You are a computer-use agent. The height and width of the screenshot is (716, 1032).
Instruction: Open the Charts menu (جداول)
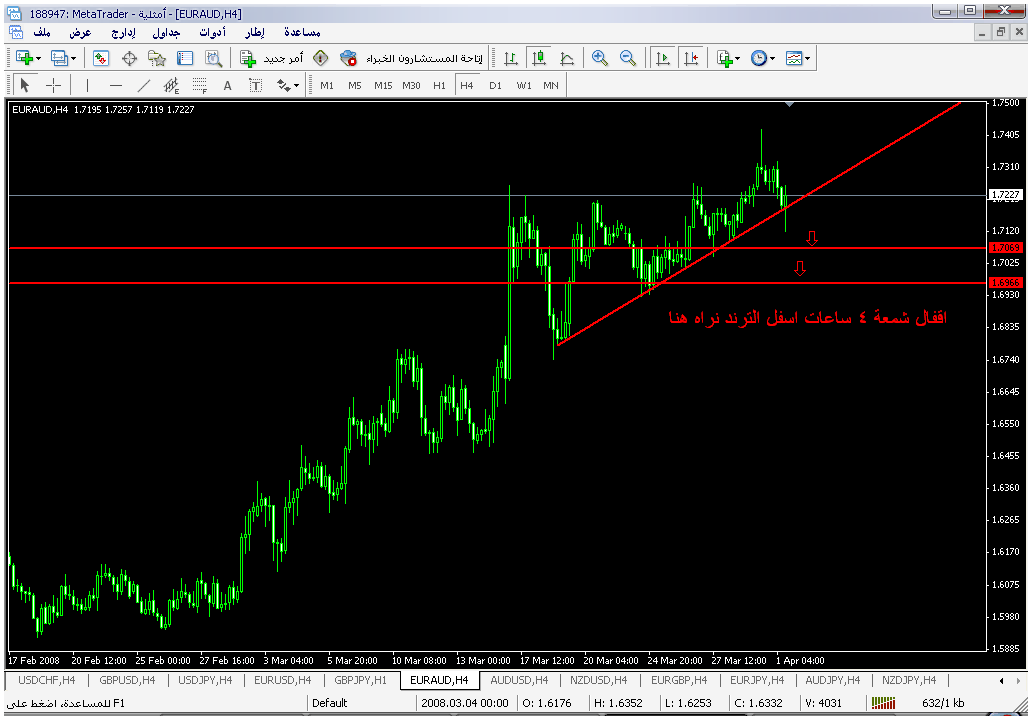pyautogui.click(x=167, y=32)
